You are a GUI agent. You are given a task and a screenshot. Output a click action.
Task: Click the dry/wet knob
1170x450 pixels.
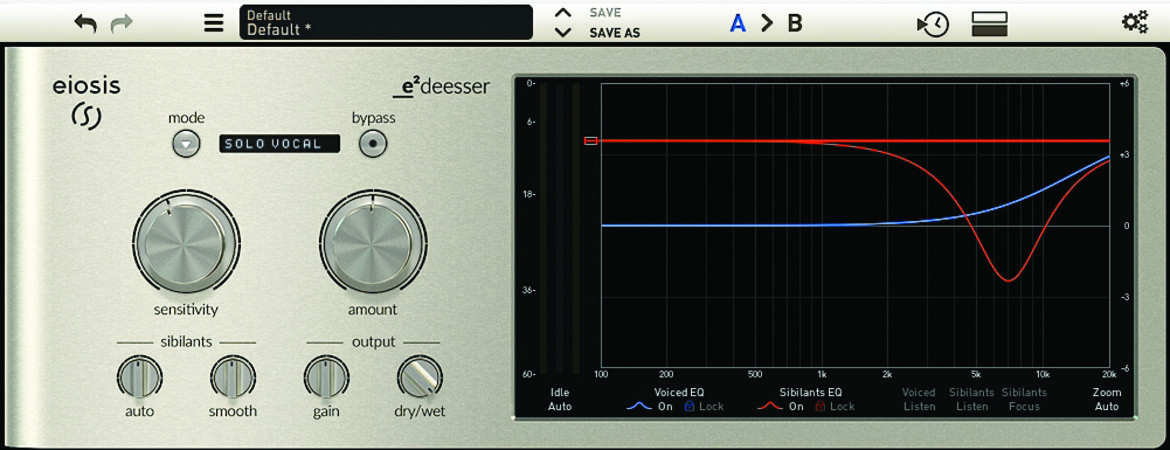click(x=419, y=377)
